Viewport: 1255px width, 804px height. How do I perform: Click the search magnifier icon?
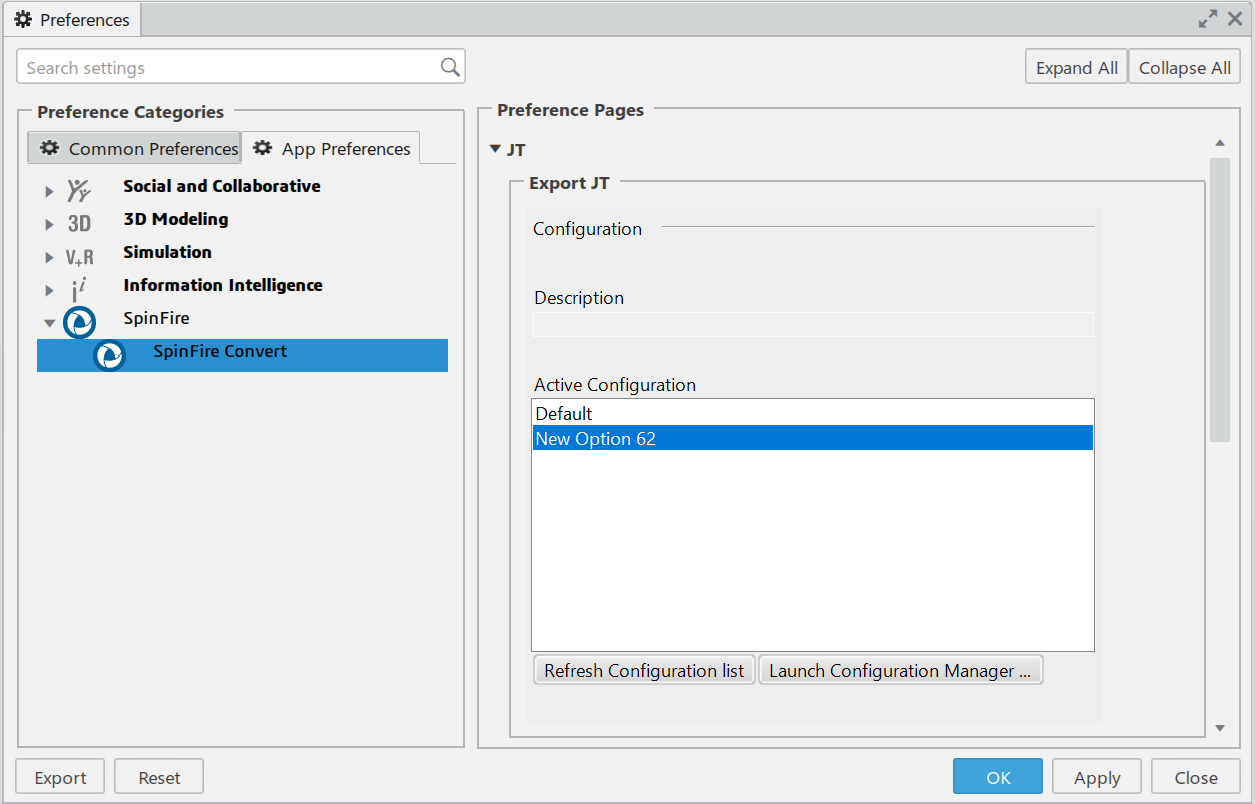tap(450, 67)
